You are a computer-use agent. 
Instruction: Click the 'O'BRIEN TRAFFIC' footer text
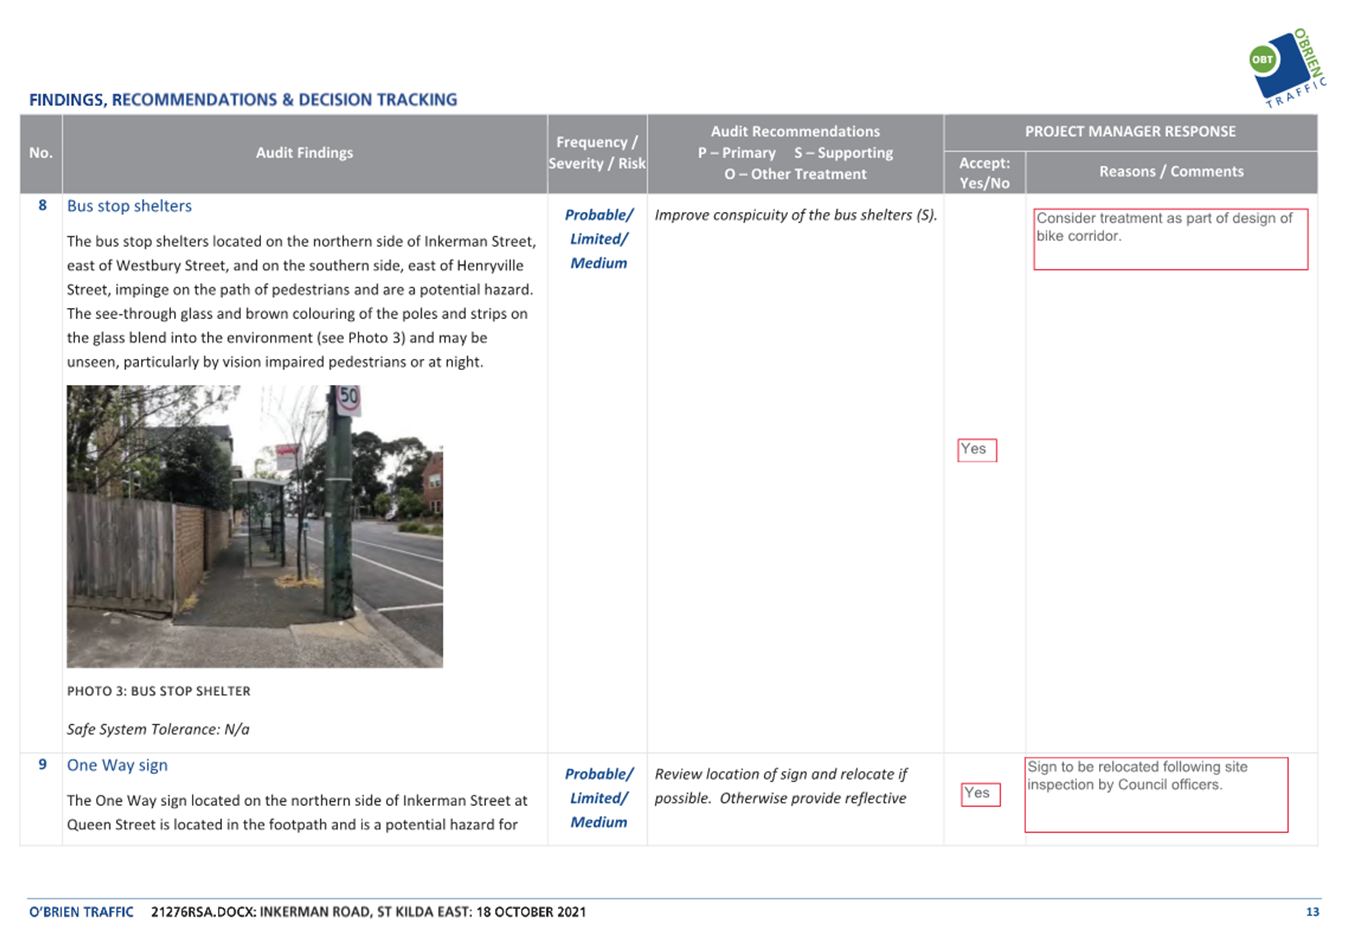81,912
